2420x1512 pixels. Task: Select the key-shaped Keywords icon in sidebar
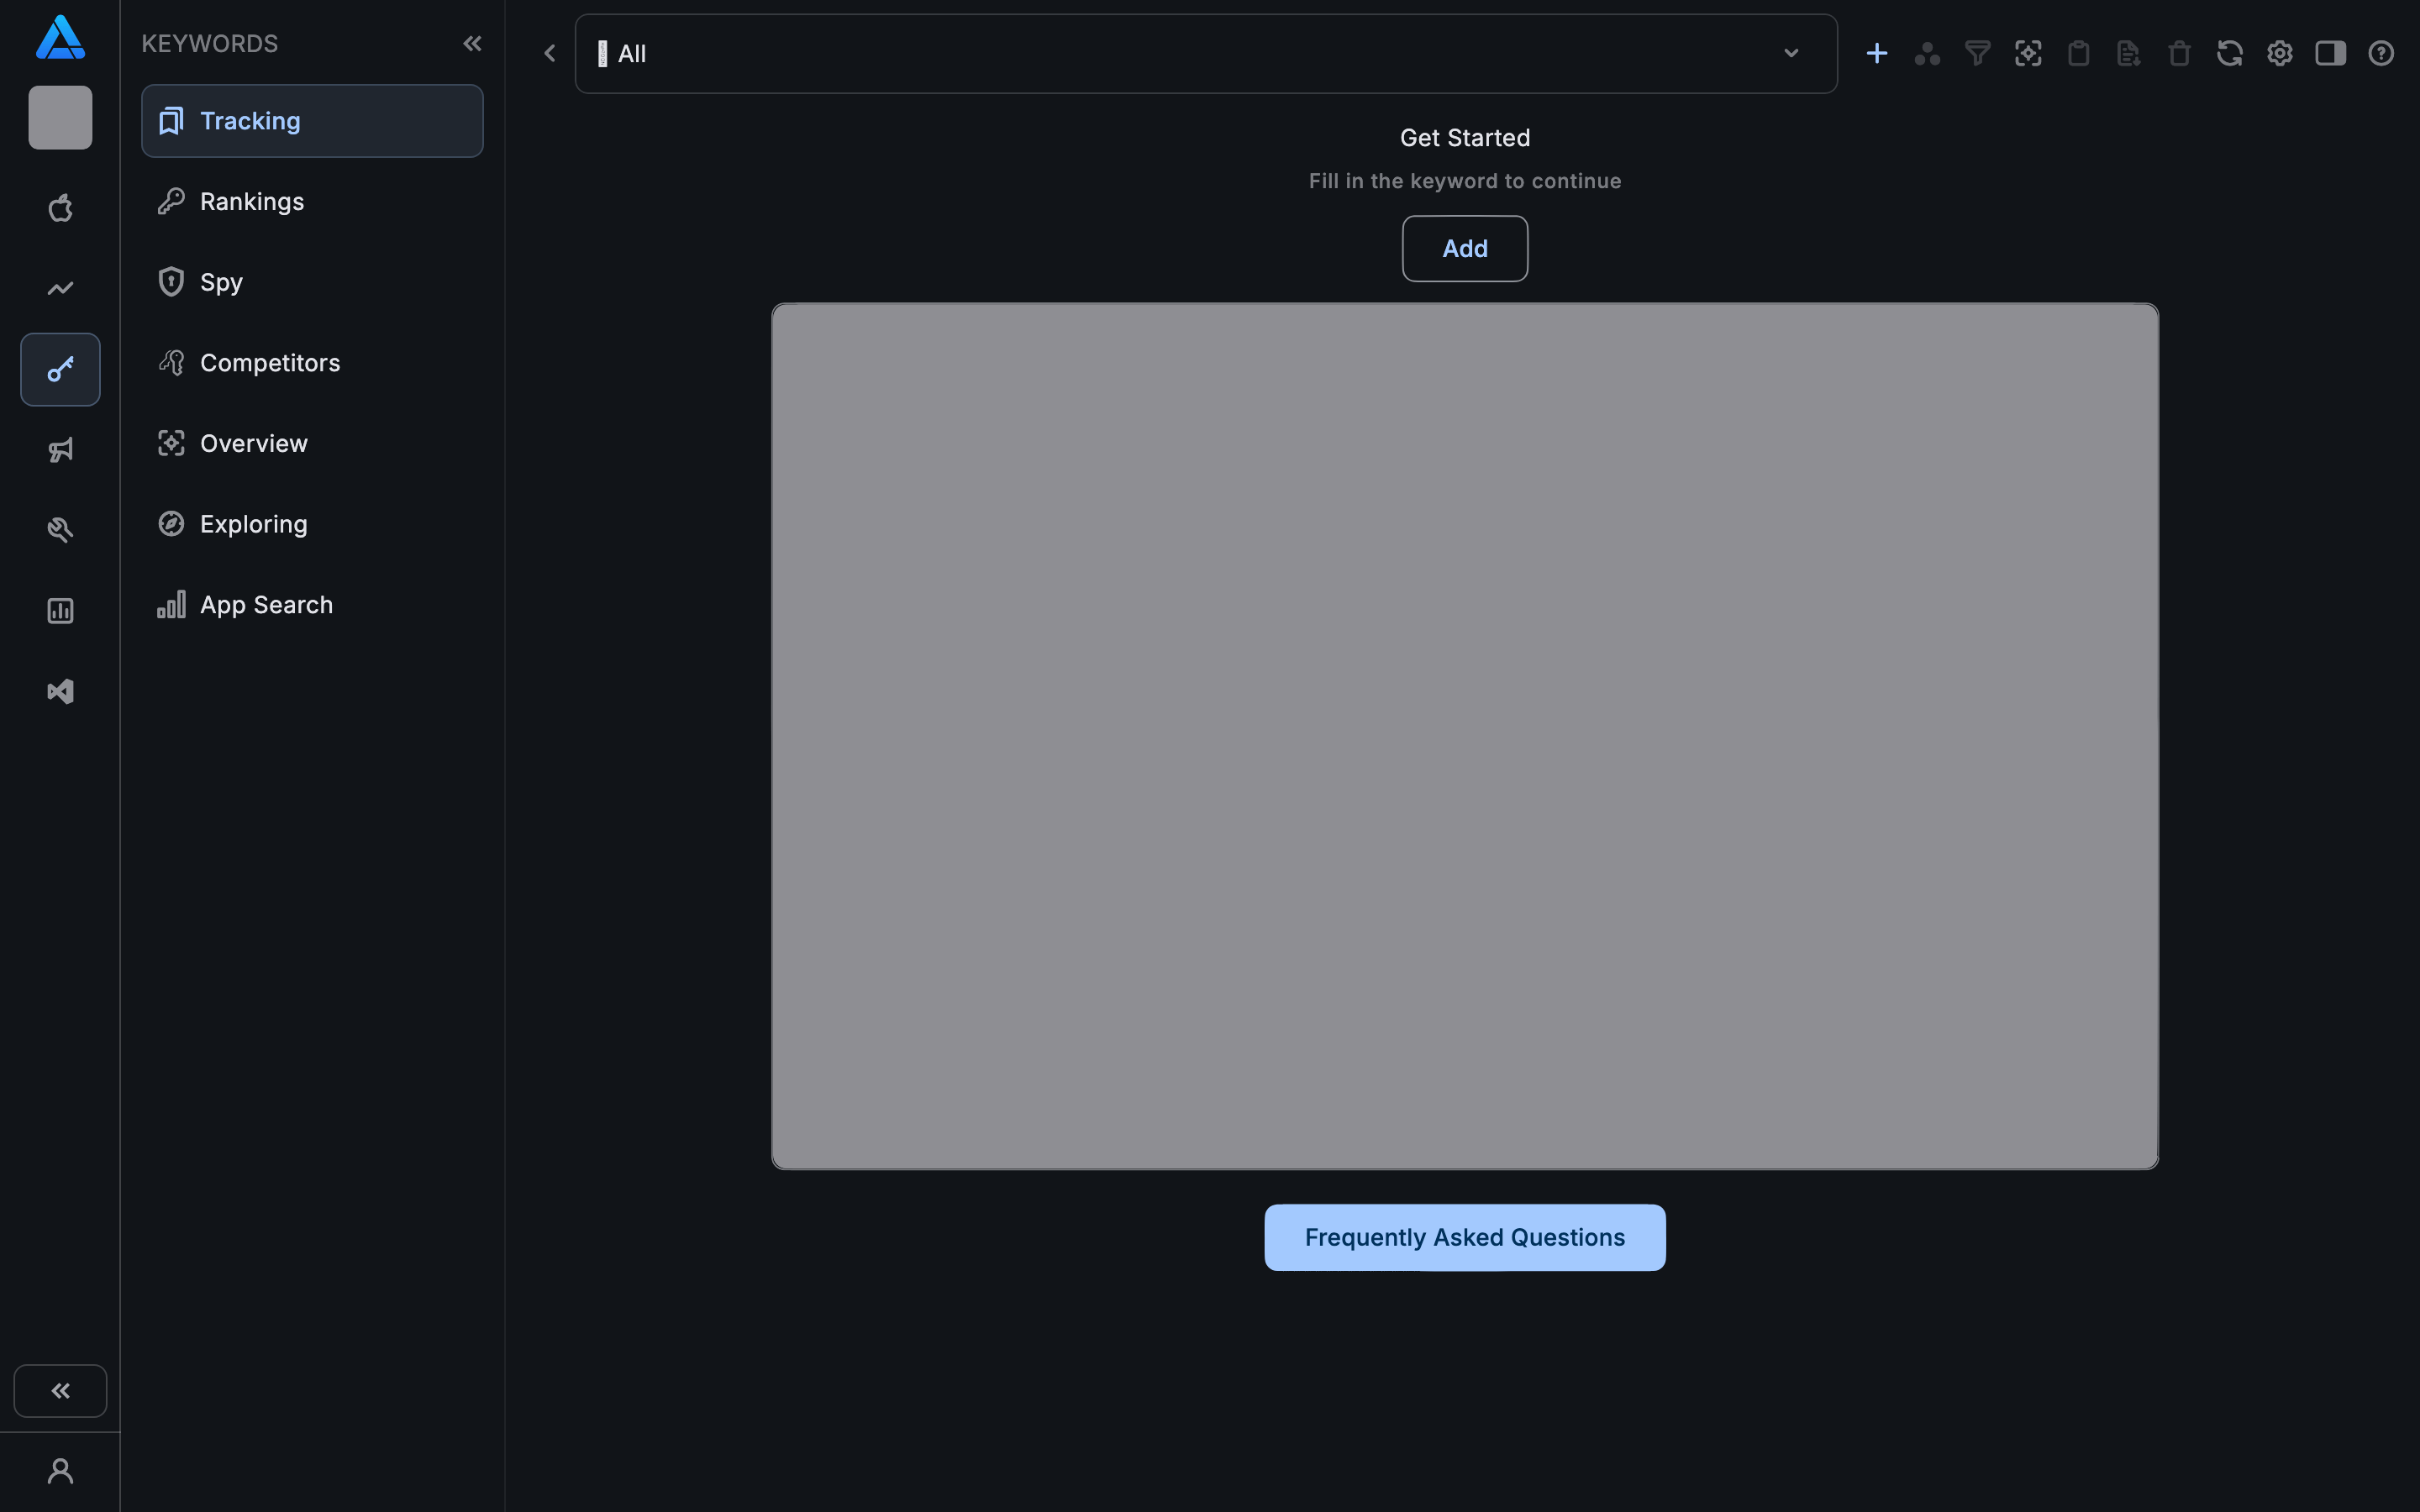pos(60,369)
